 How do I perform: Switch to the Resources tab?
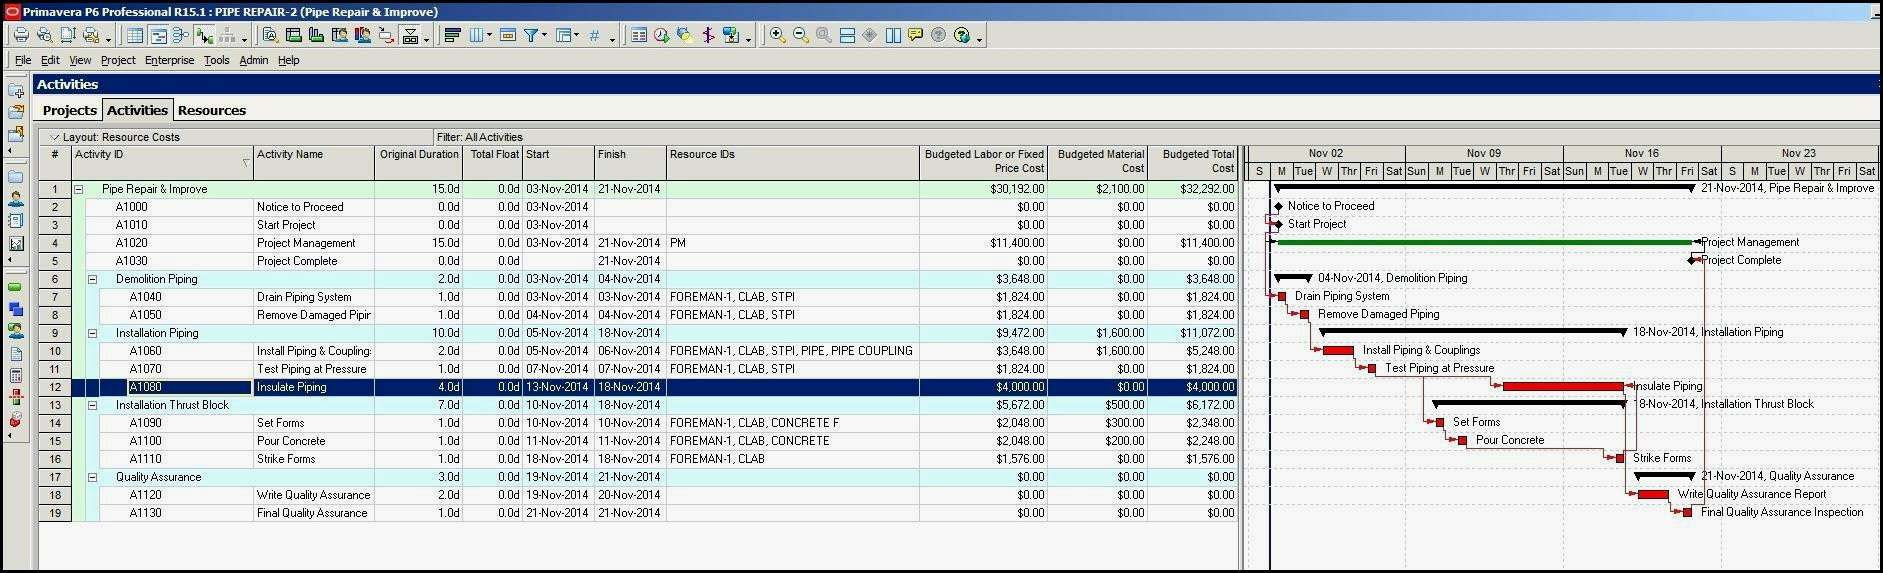pyautogui.click(x=211, y=110)
